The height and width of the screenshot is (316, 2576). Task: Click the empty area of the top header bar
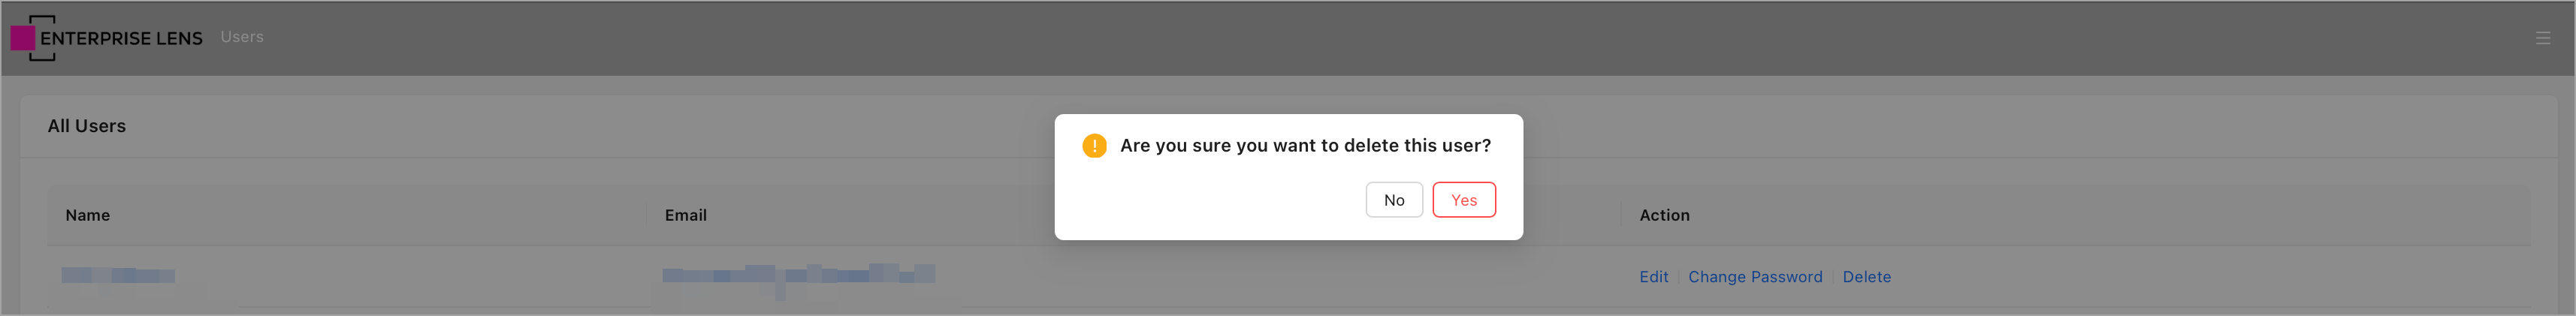(1300, 38)
